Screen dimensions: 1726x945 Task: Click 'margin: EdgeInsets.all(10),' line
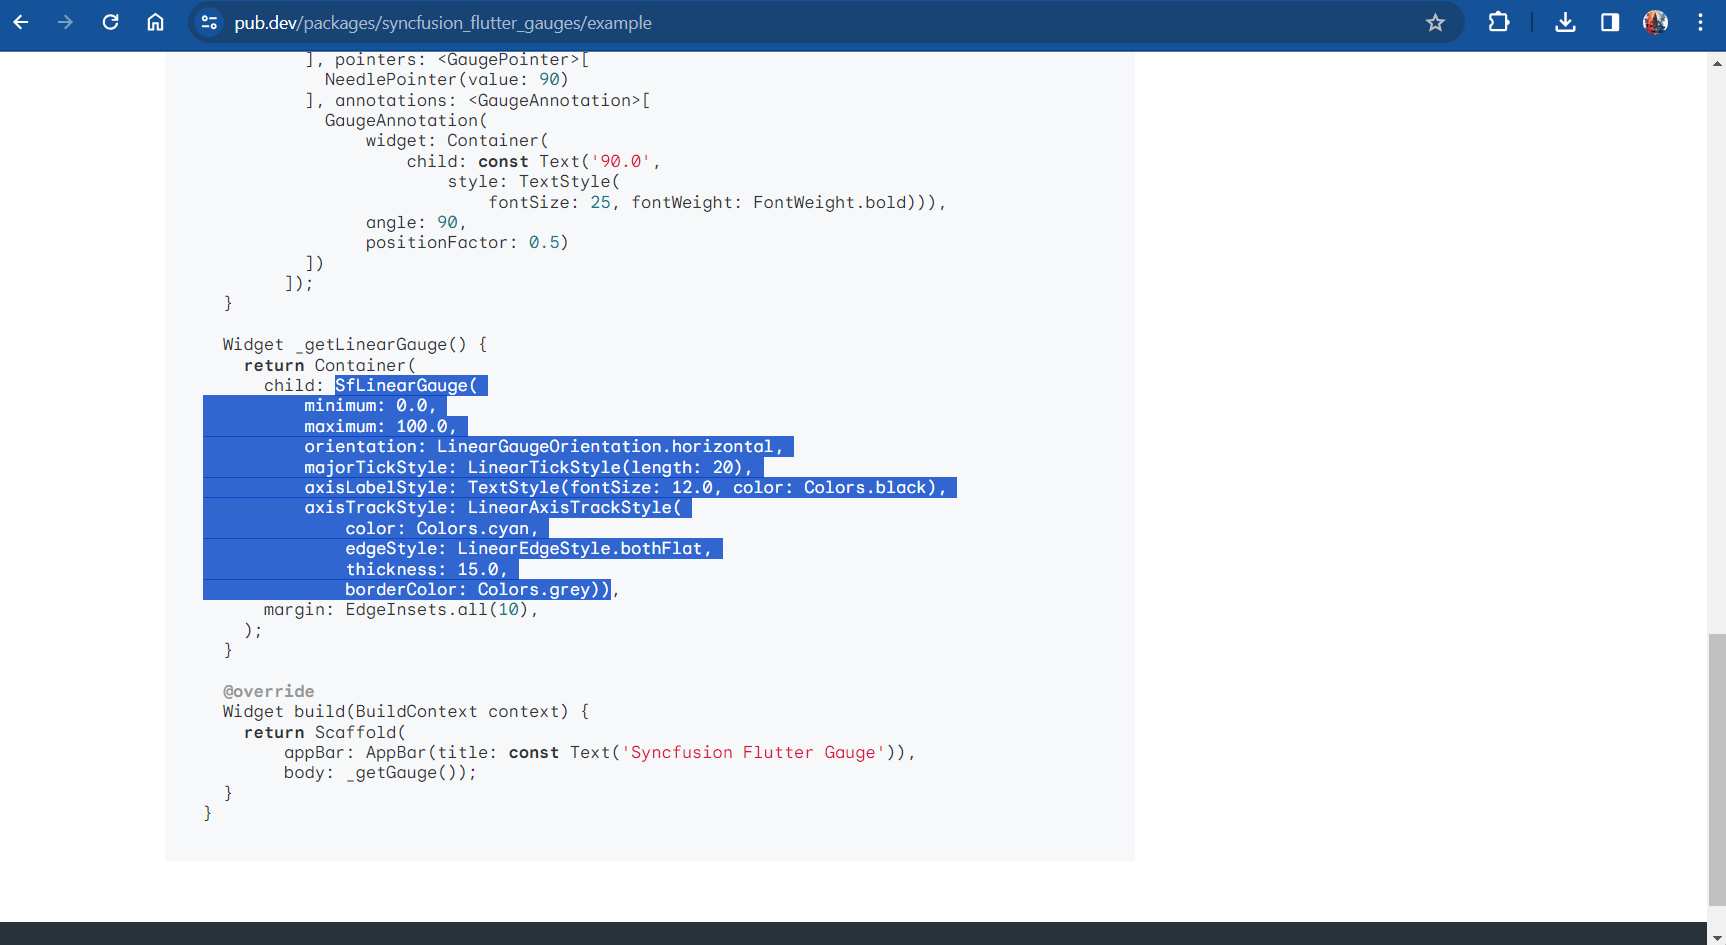tap(401, 610)
